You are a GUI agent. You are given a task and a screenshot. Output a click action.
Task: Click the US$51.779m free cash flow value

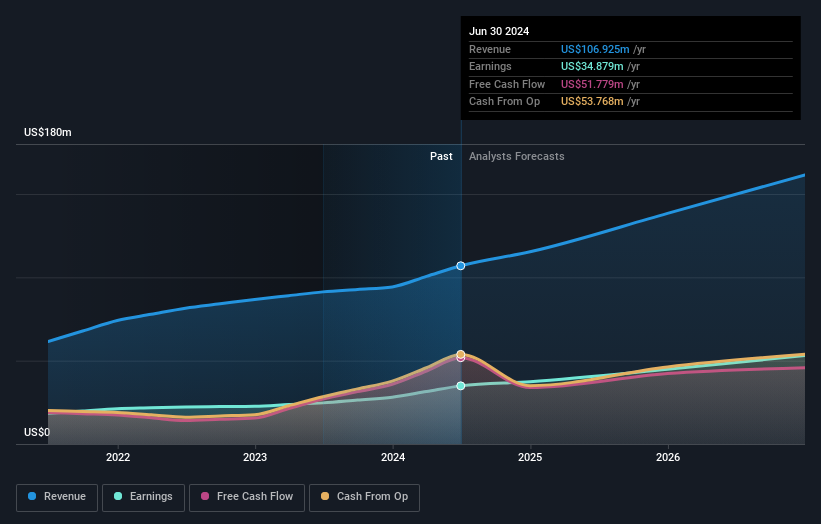(x=592, y=84)
